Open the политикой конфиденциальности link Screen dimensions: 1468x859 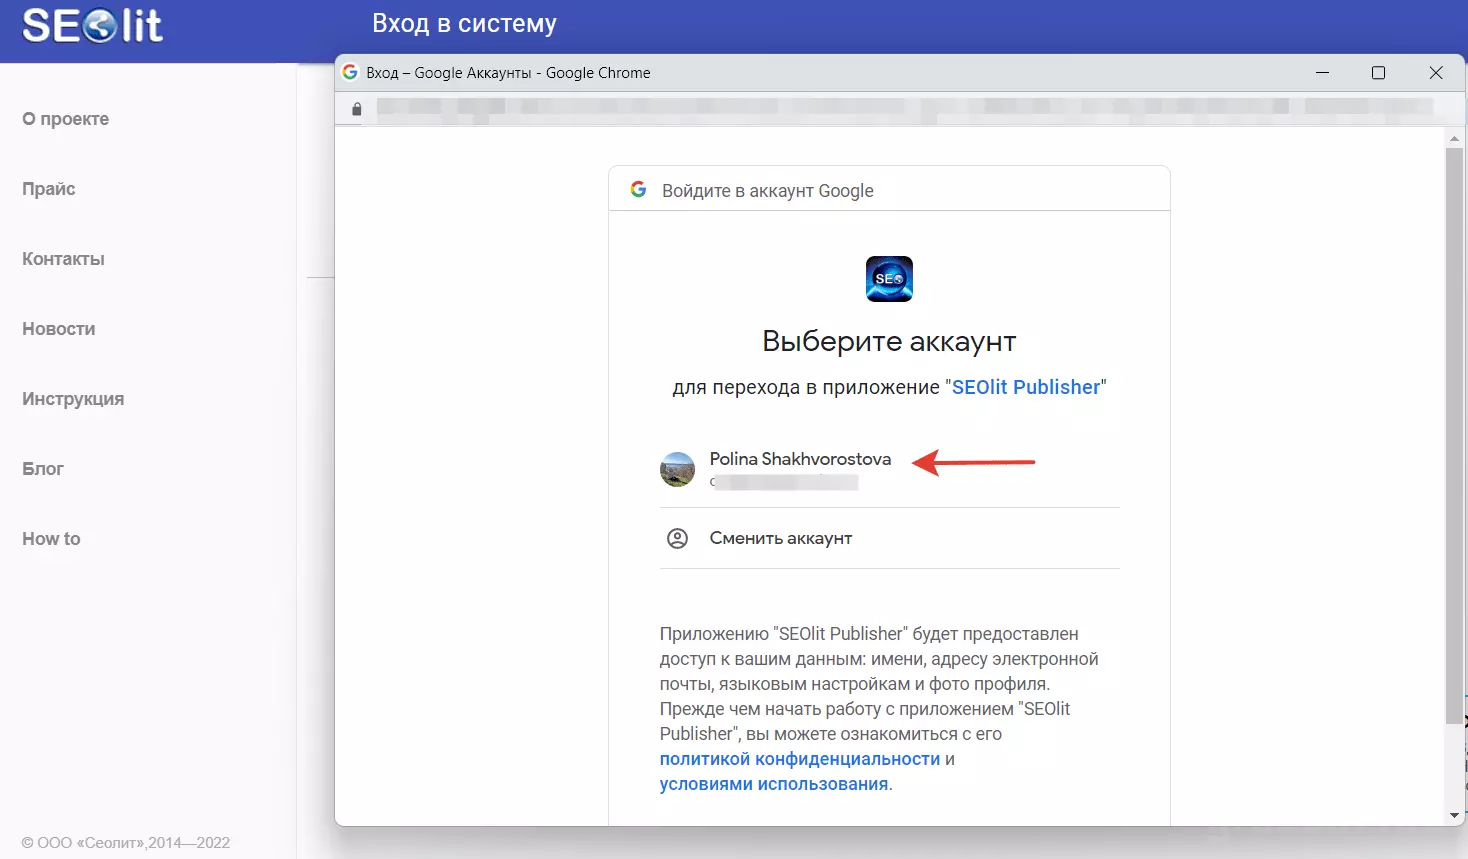[800, 759]
